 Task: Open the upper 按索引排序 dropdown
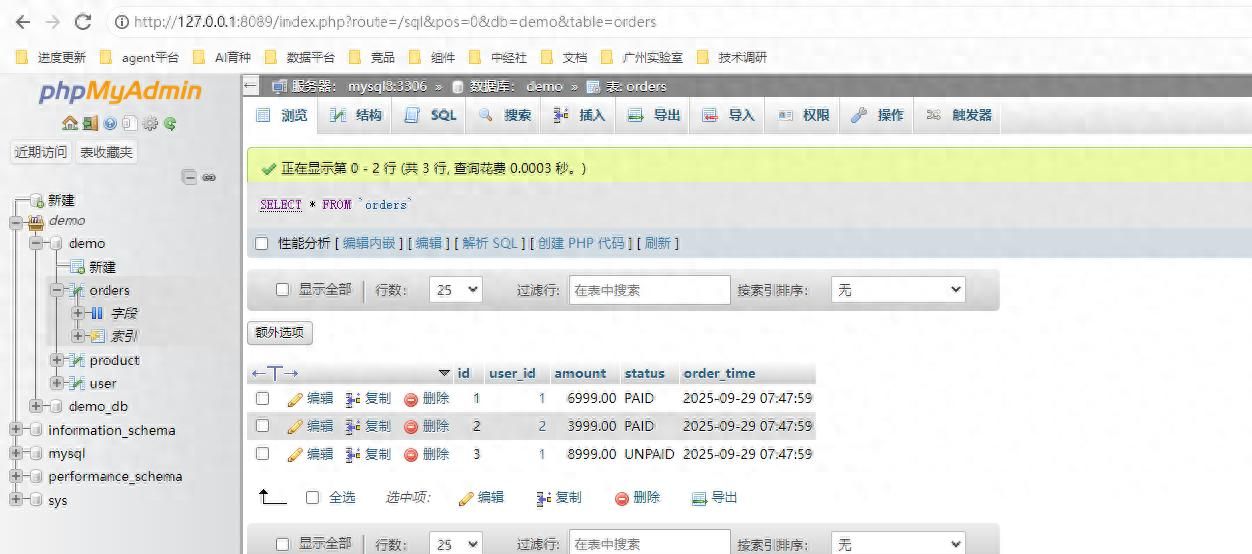899,290
